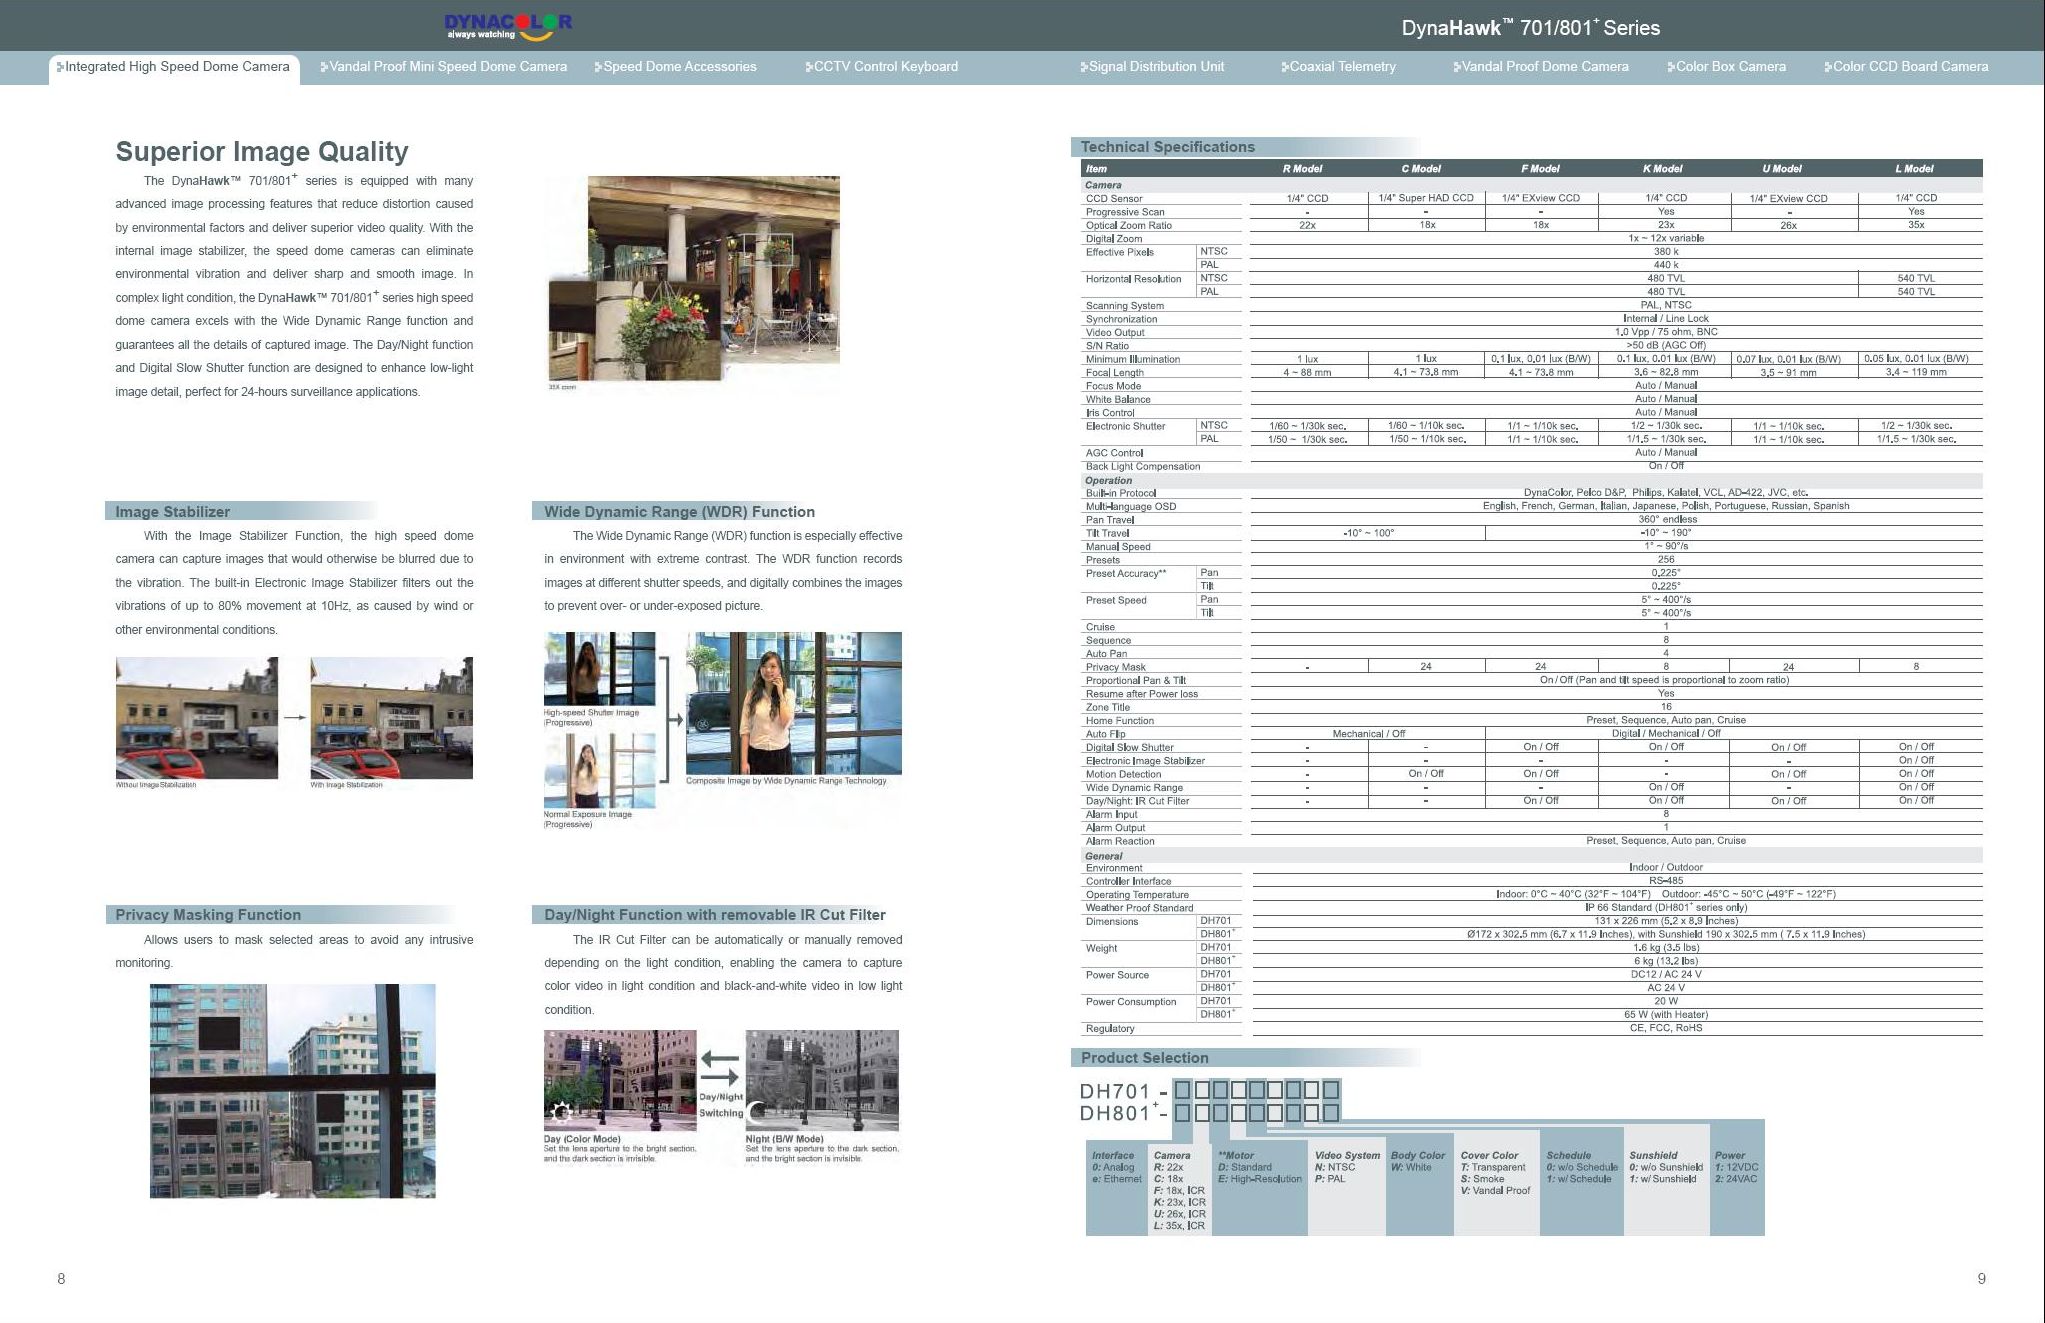Click page number 9
Viewport: 2045px width, 1323px height.
pos(1982,1279)
